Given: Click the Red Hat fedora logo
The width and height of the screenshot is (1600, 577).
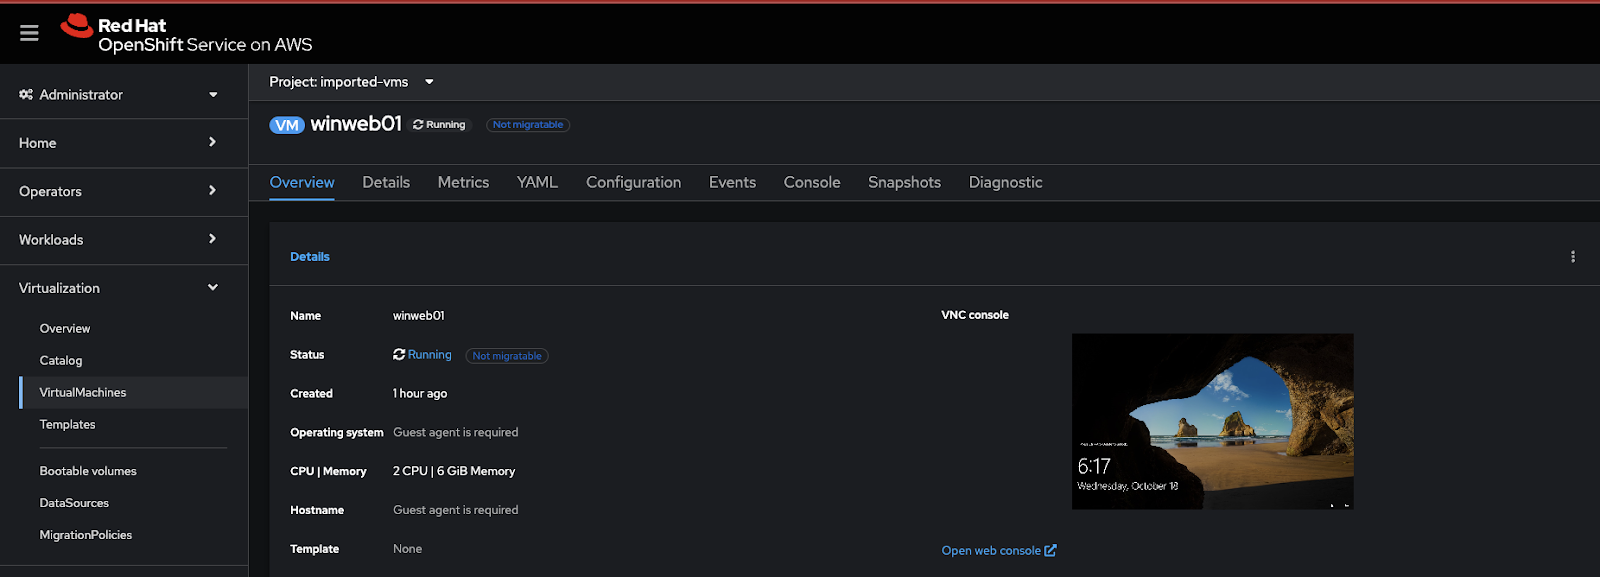Looking at the screenshot, I should [77, 26].
